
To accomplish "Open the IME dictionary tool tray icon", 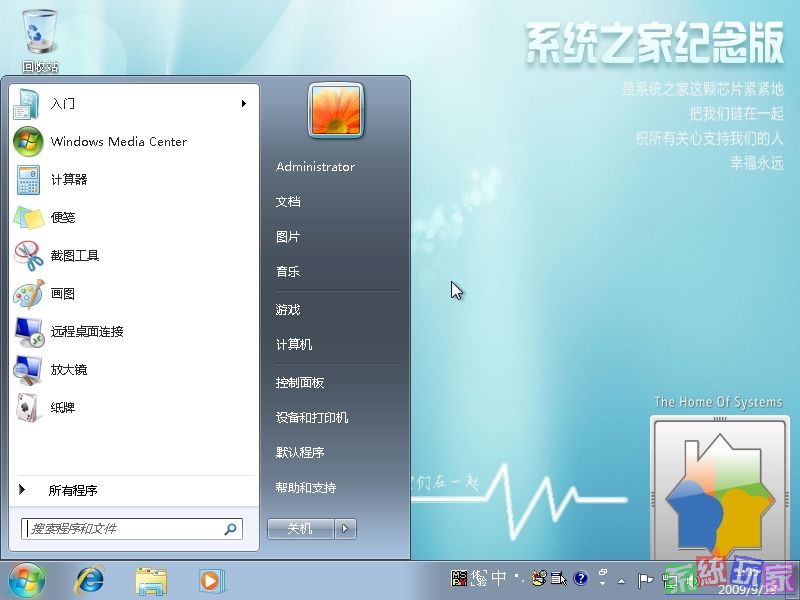I will (x=539, y=578).
